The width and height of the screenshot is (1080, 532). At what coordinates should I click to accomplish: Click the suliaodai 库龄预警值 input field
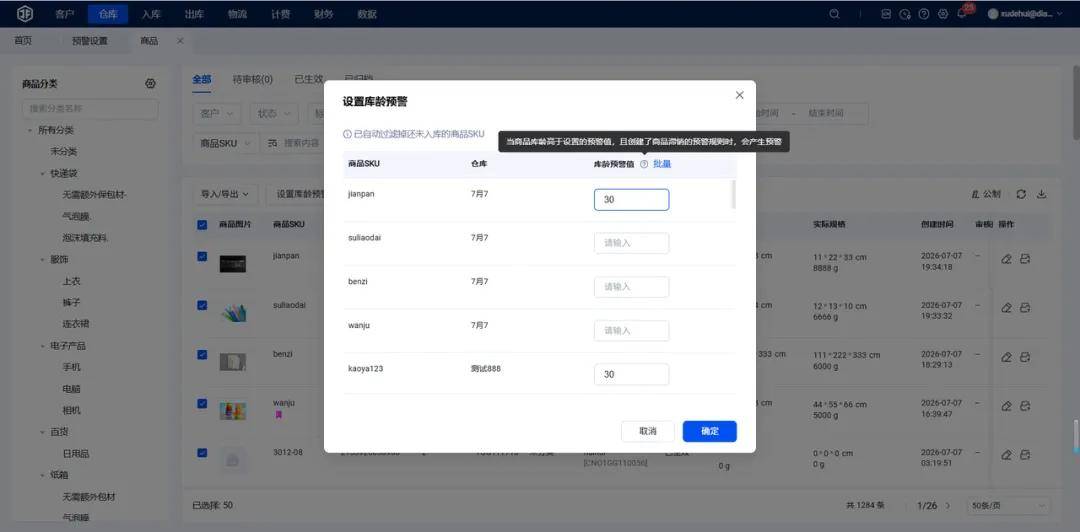tap(632, 243)
